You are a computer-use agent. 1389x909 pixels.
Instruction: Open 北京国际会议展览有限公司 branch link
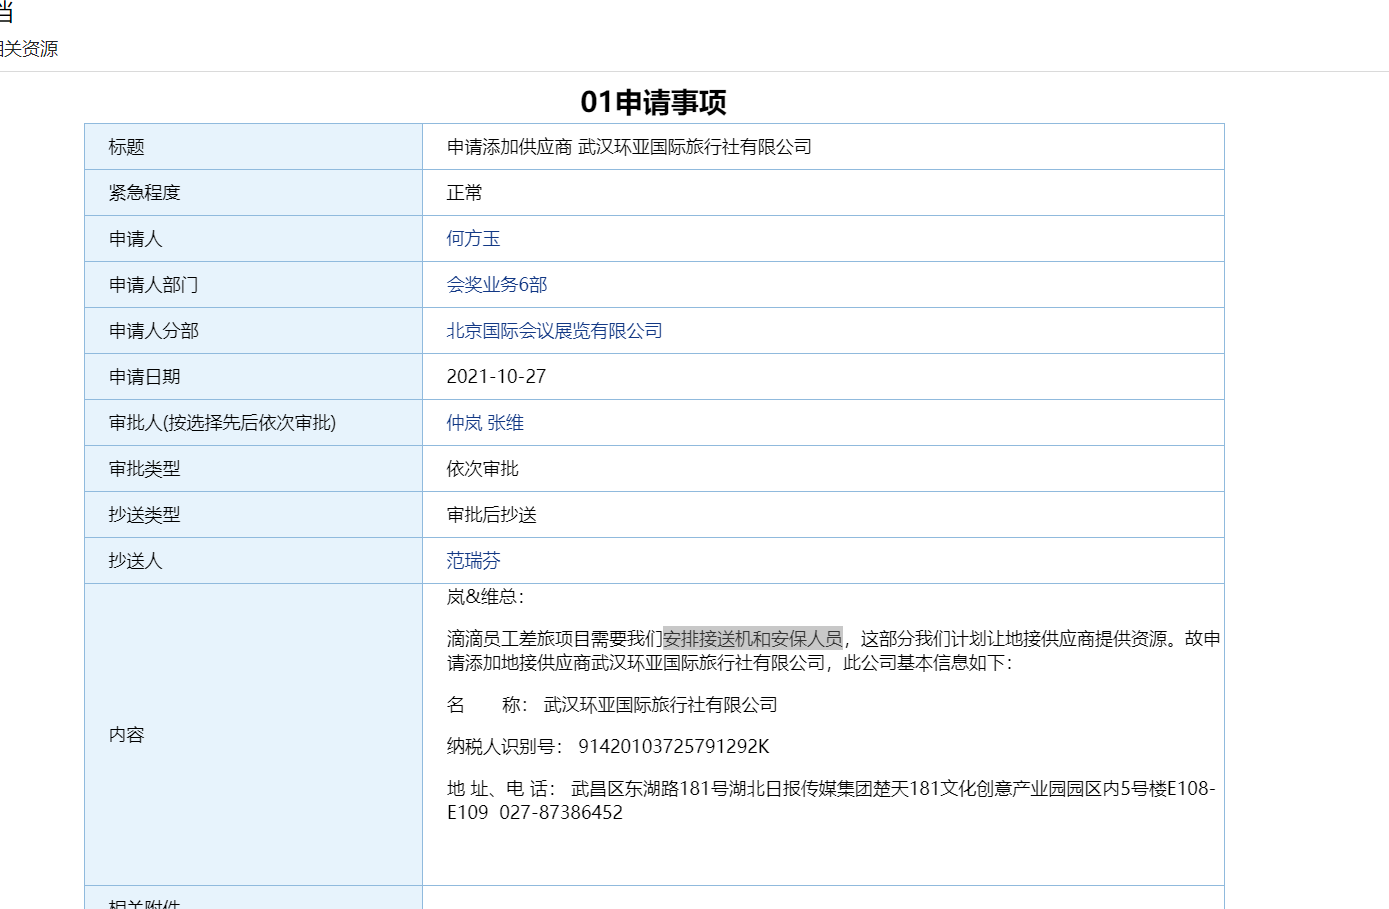click(x=554, y=331)
